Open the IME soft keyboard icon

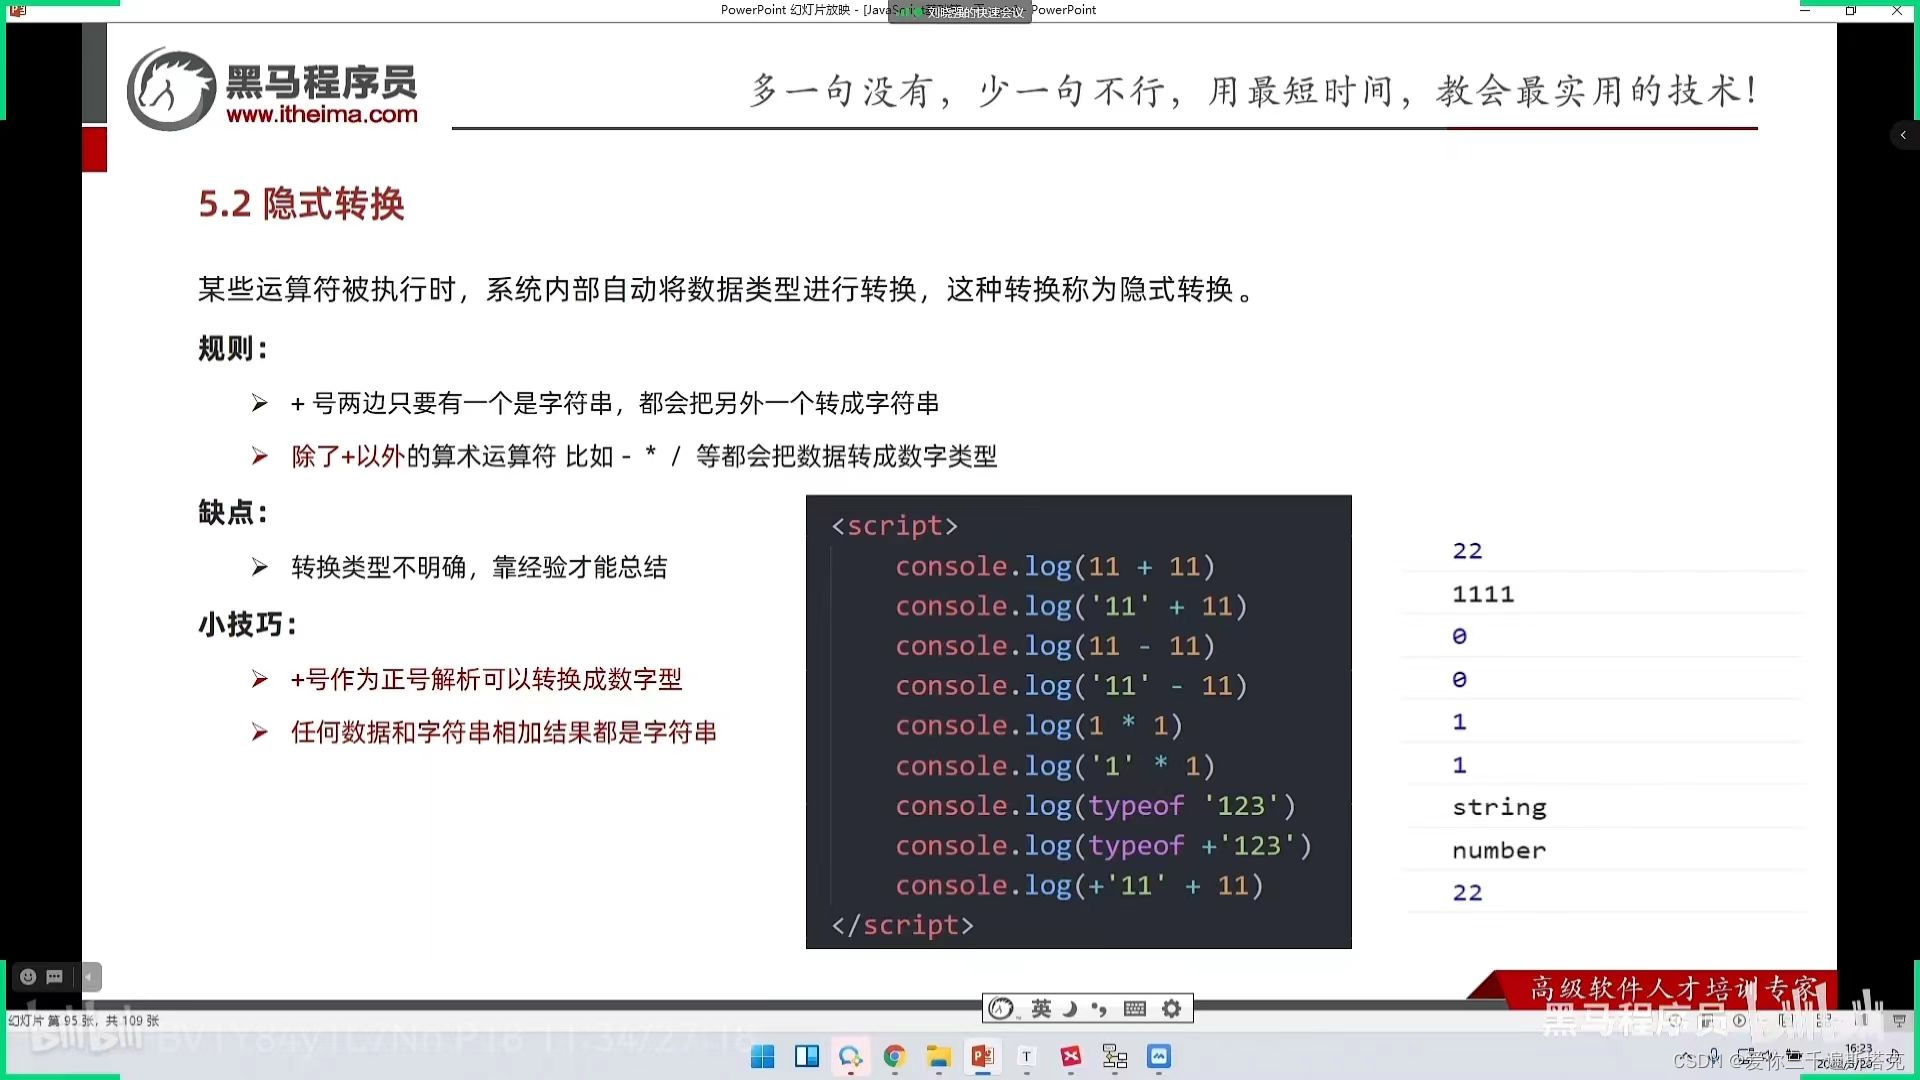click(1134, 1008)
